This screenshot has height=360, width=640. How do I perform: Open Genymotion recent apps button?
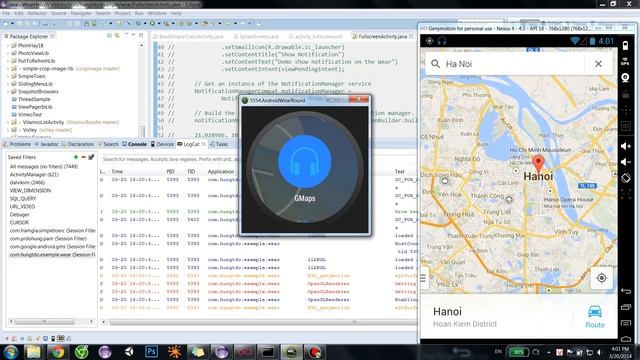626,307
